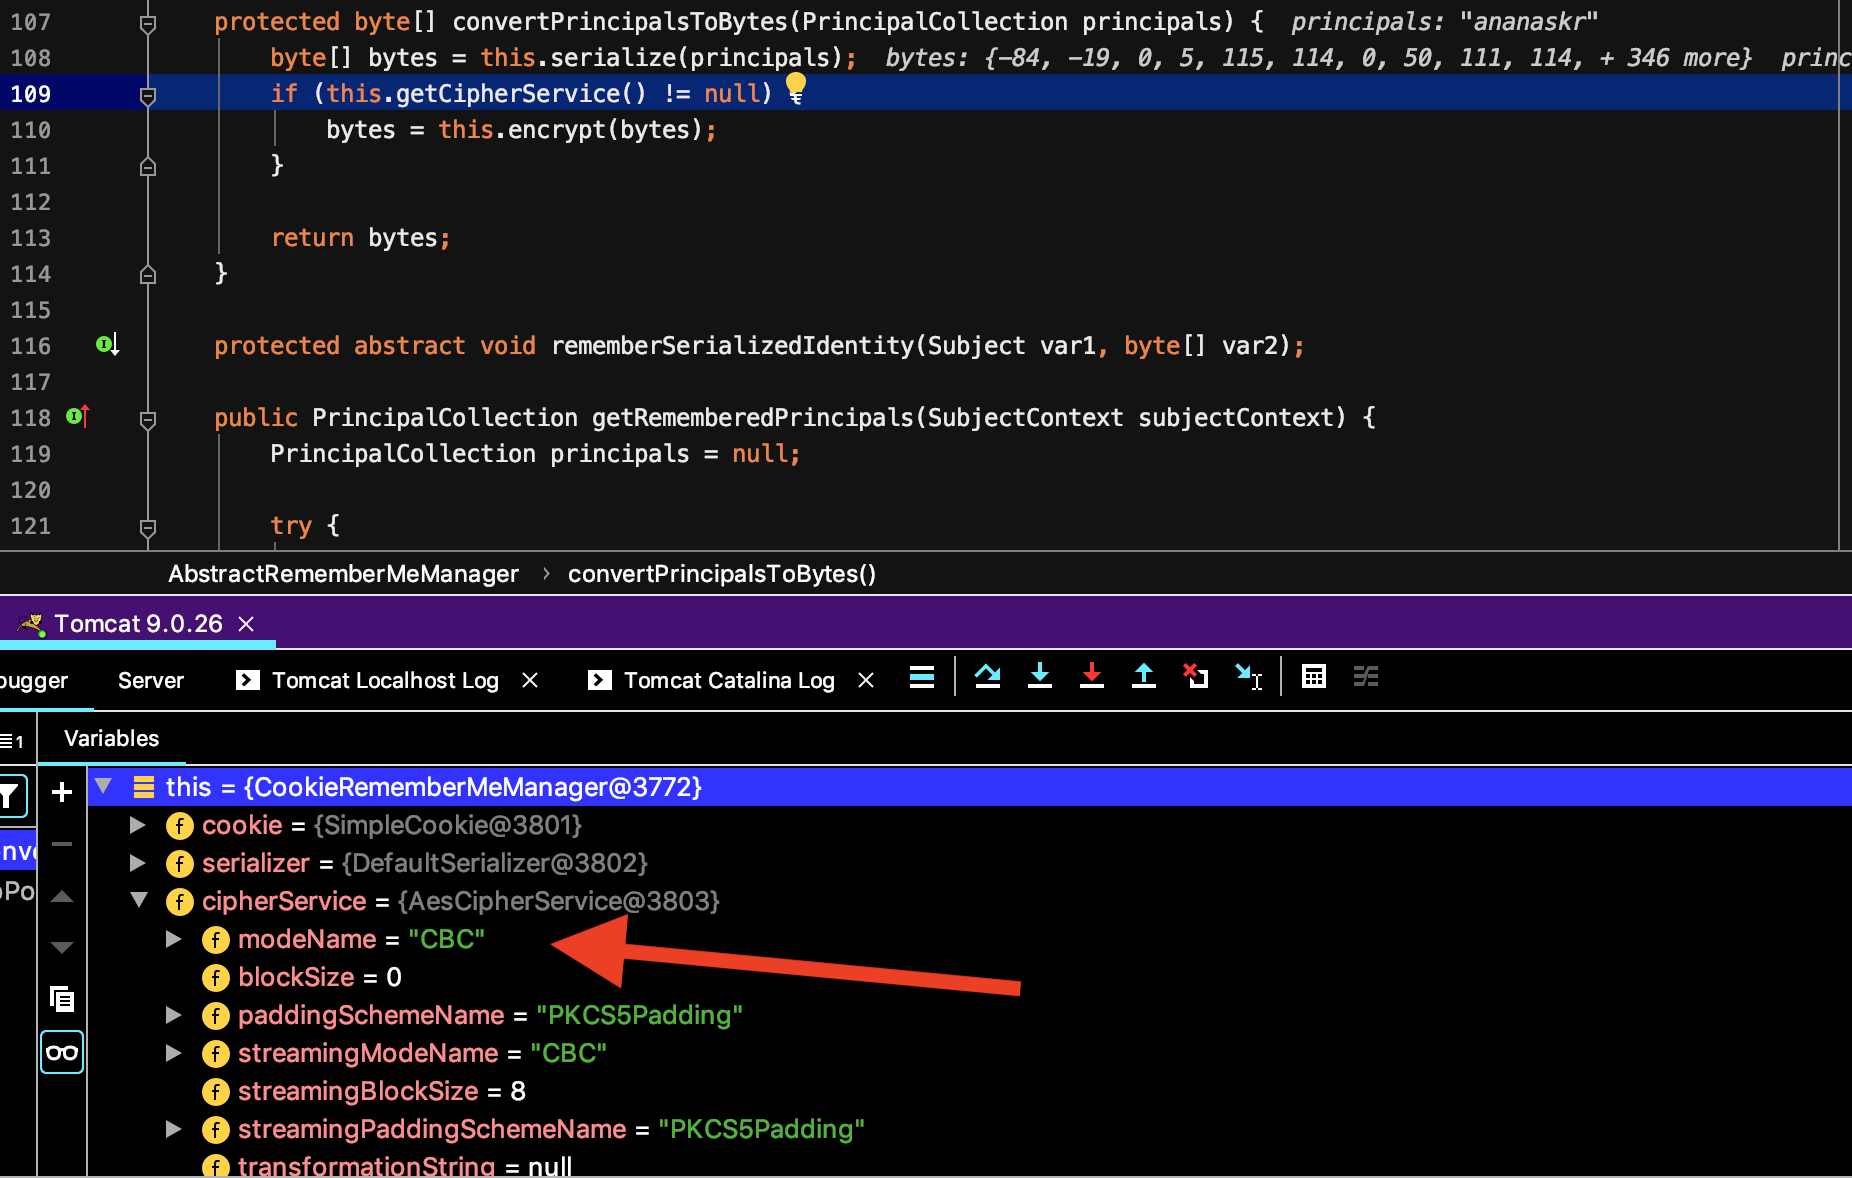The width and height of the screenshot is (1852, 1178).
Task: Switch to the Server tab
Action: tap(151, 681)
